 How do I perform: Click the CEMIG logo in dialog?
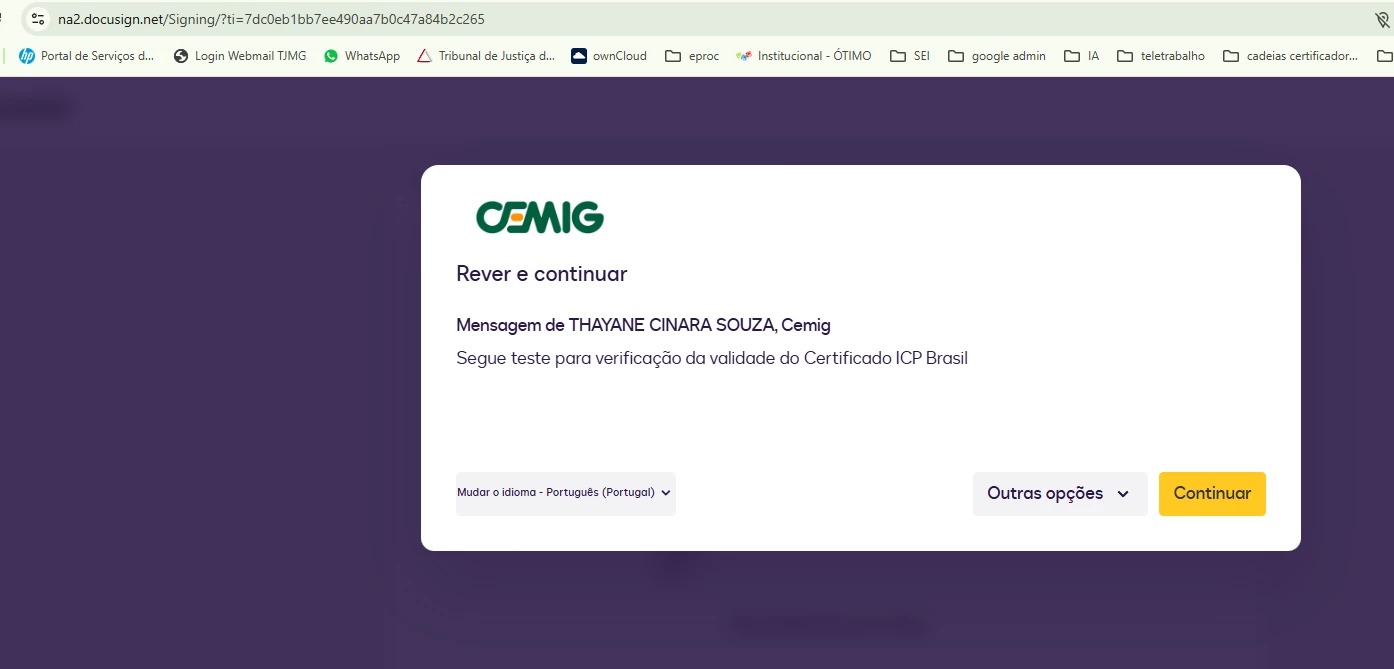540,217
